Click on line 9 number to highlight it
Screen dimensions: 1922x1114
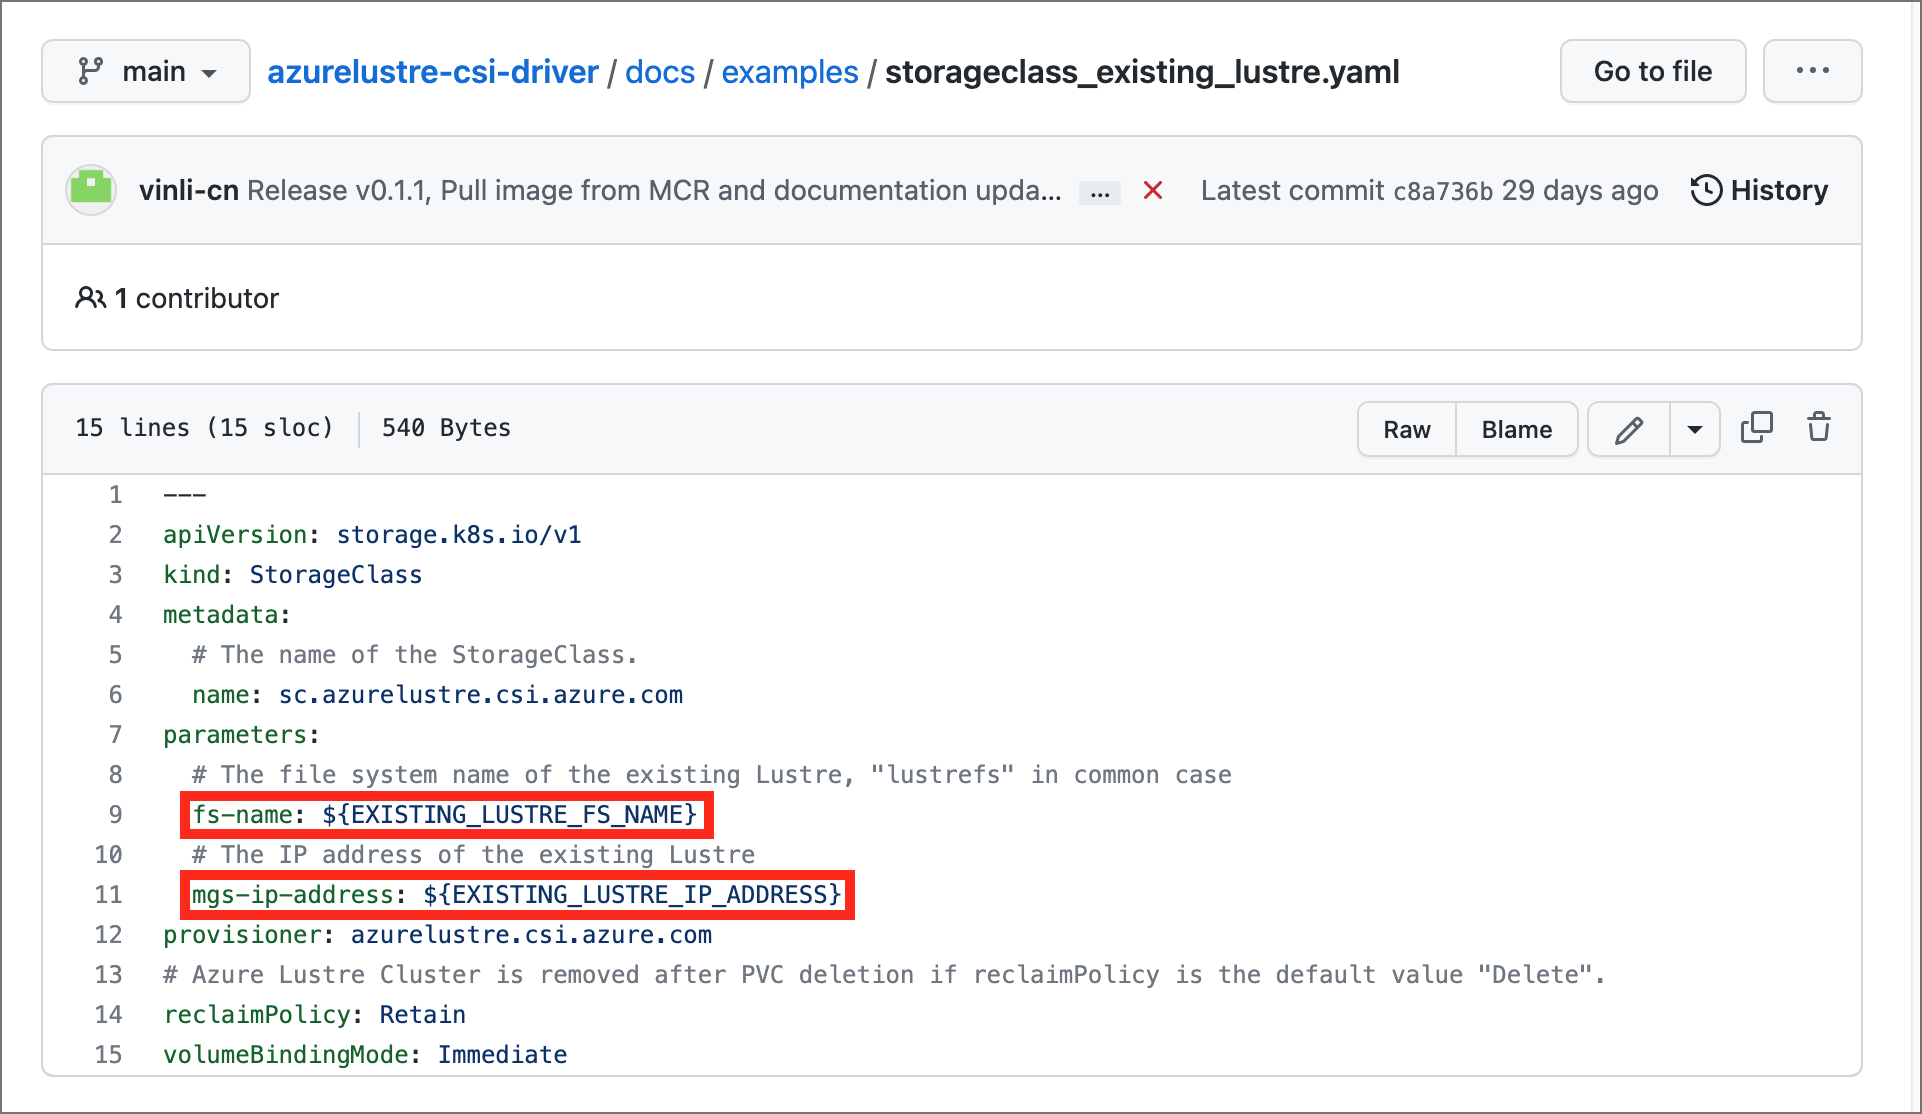tap(115, 814)
